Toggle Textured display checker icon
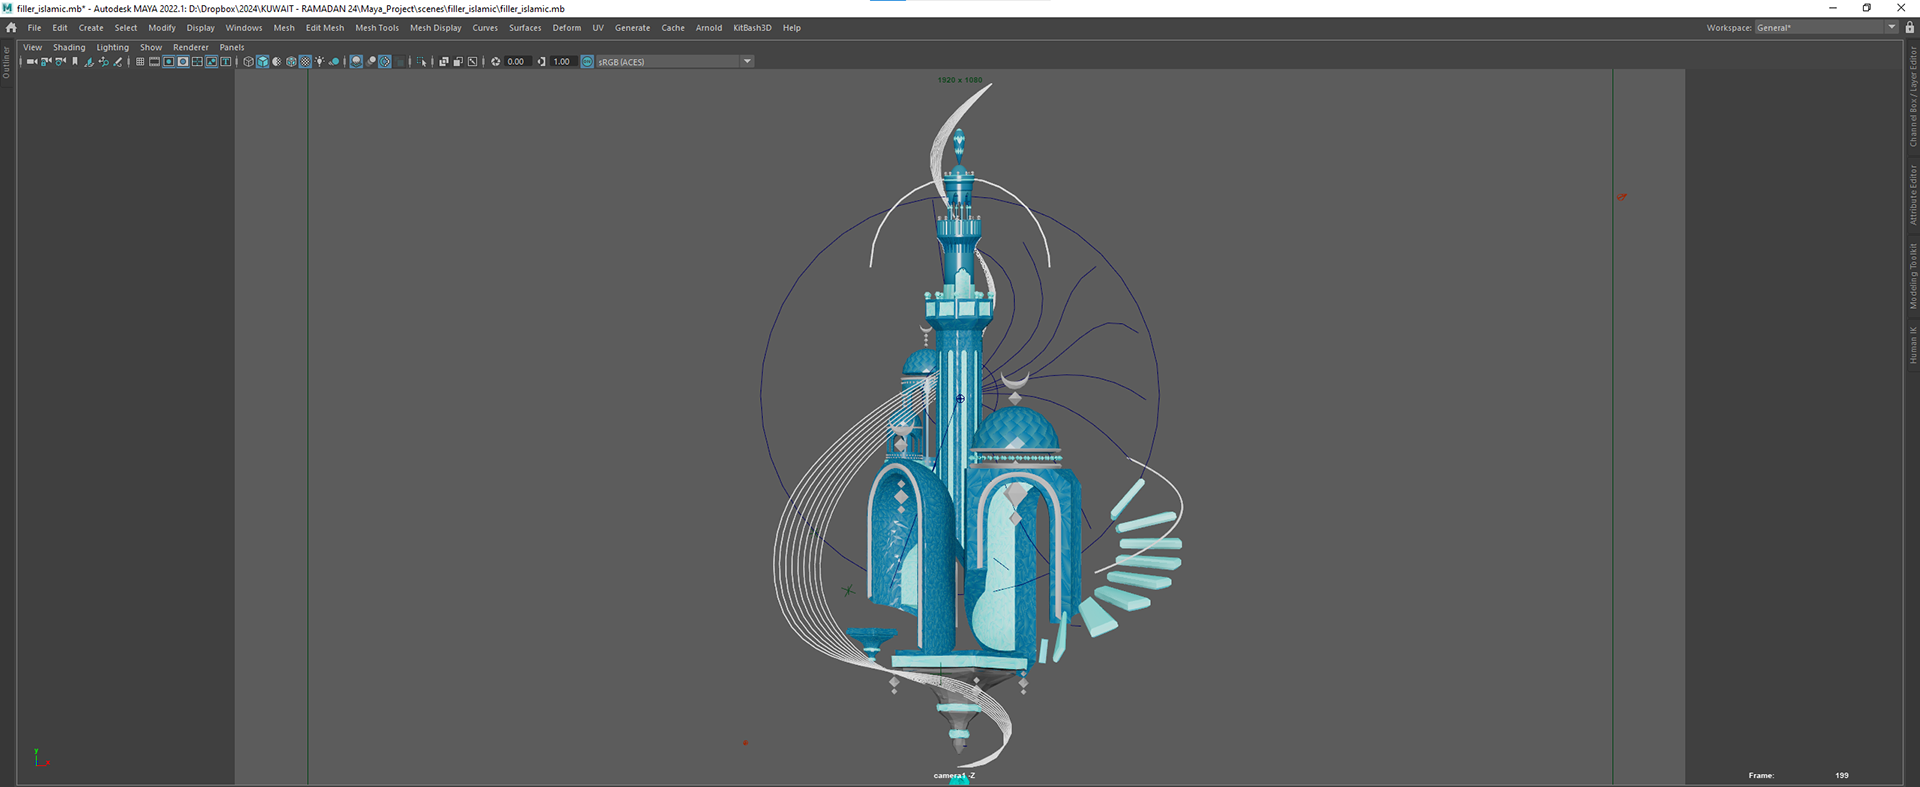Screen dimensions: 1920x787 click(305, 62)
